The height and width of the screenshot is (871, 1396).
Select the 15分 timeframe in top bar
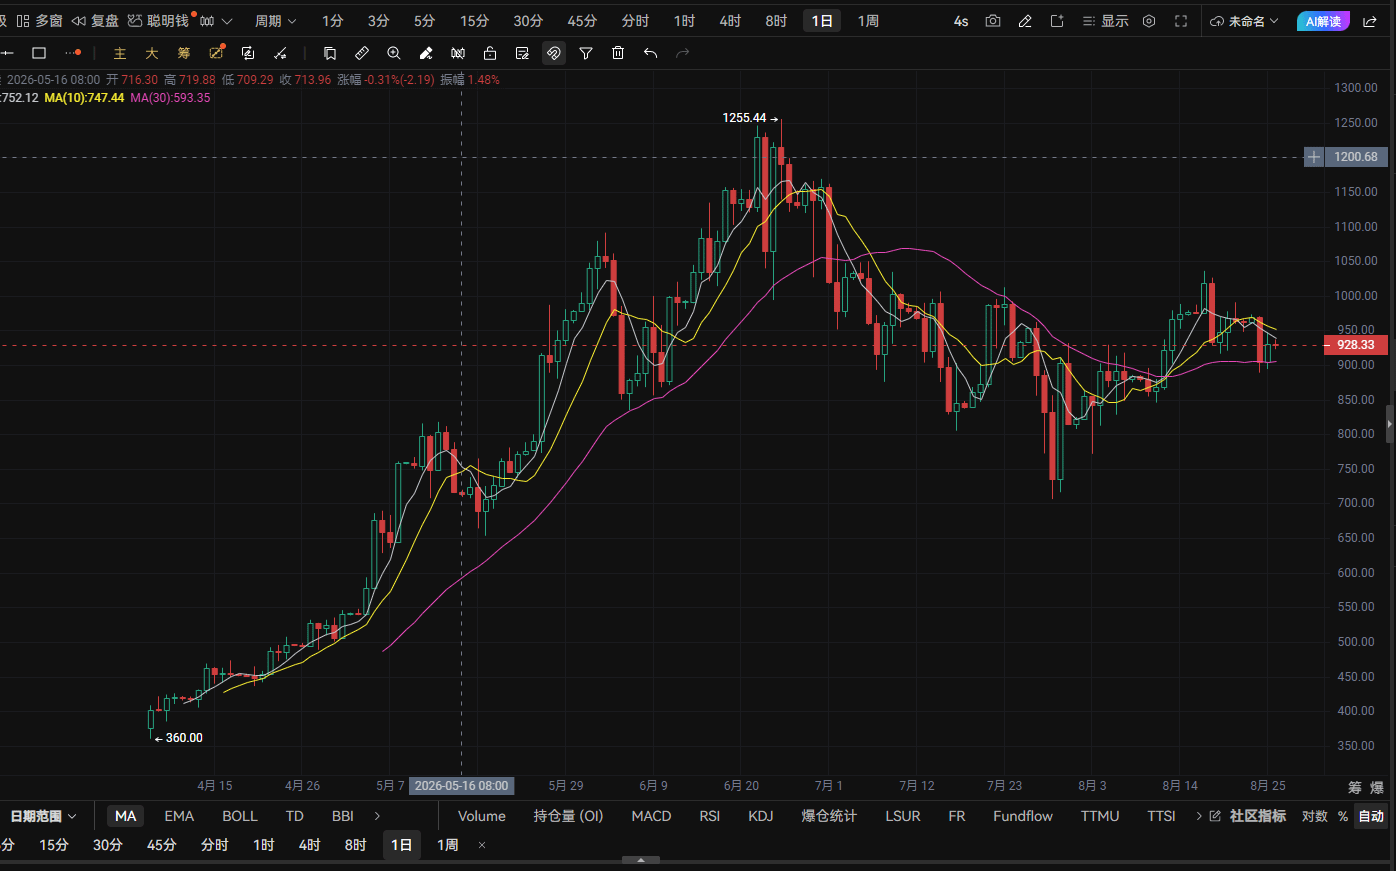coord(475,21)
